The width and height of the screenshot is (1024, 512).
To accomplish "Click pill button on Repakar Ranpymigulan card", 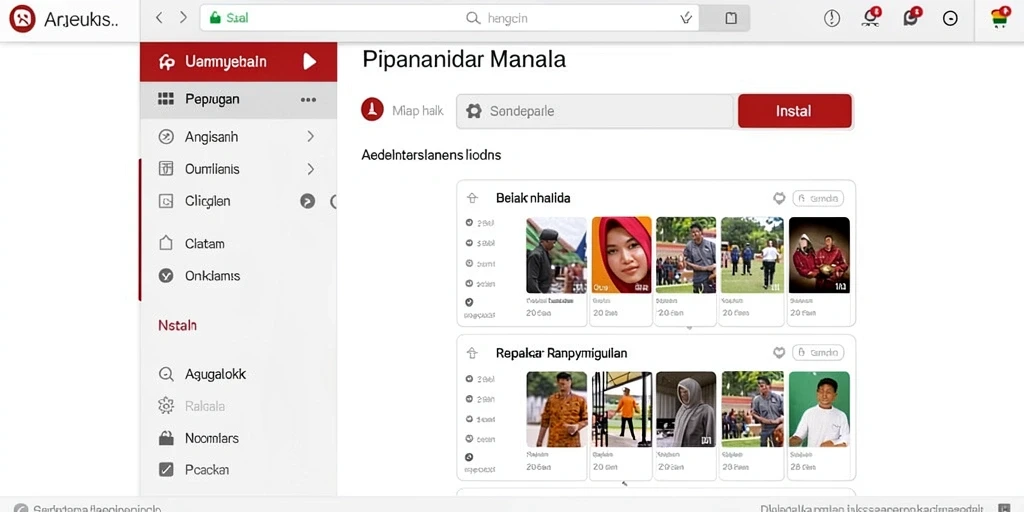I will [x=818, y=353].
